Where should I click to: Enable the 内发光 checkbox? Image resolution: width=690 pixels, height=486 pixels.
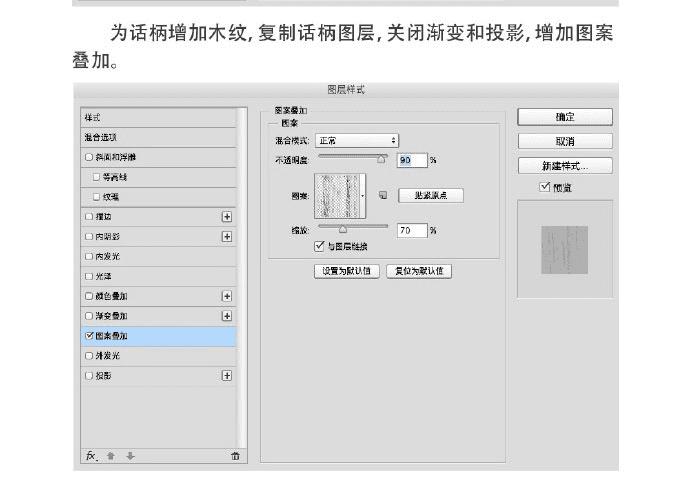89,256
